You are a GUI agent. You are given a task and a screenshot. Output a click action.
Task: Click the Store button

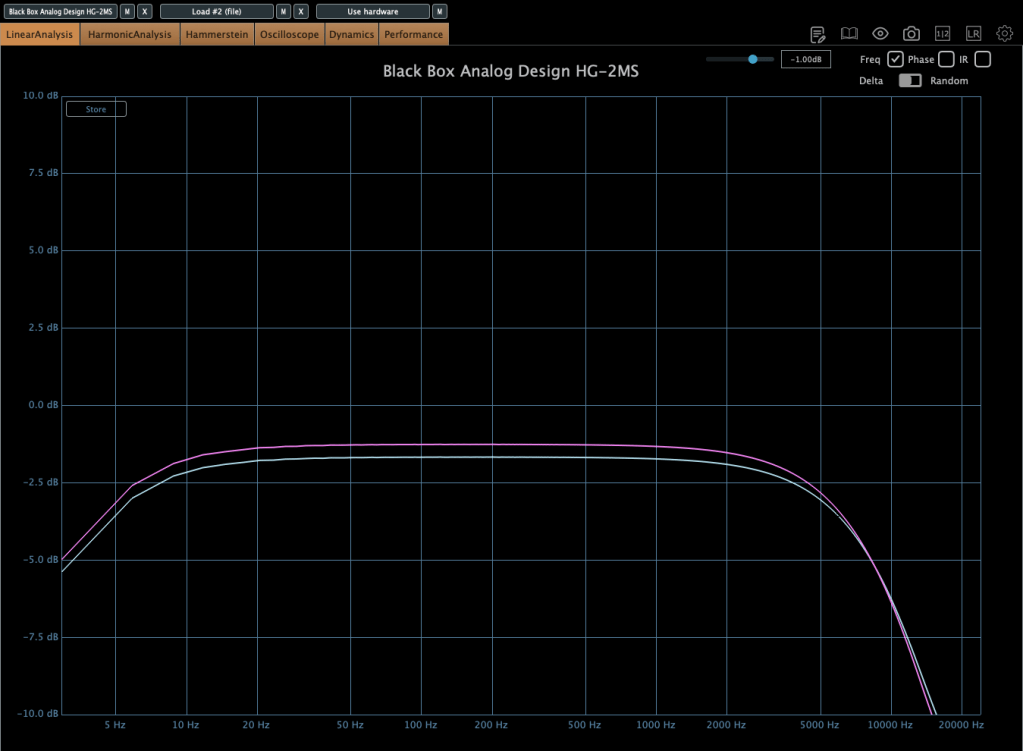point(96,109)
